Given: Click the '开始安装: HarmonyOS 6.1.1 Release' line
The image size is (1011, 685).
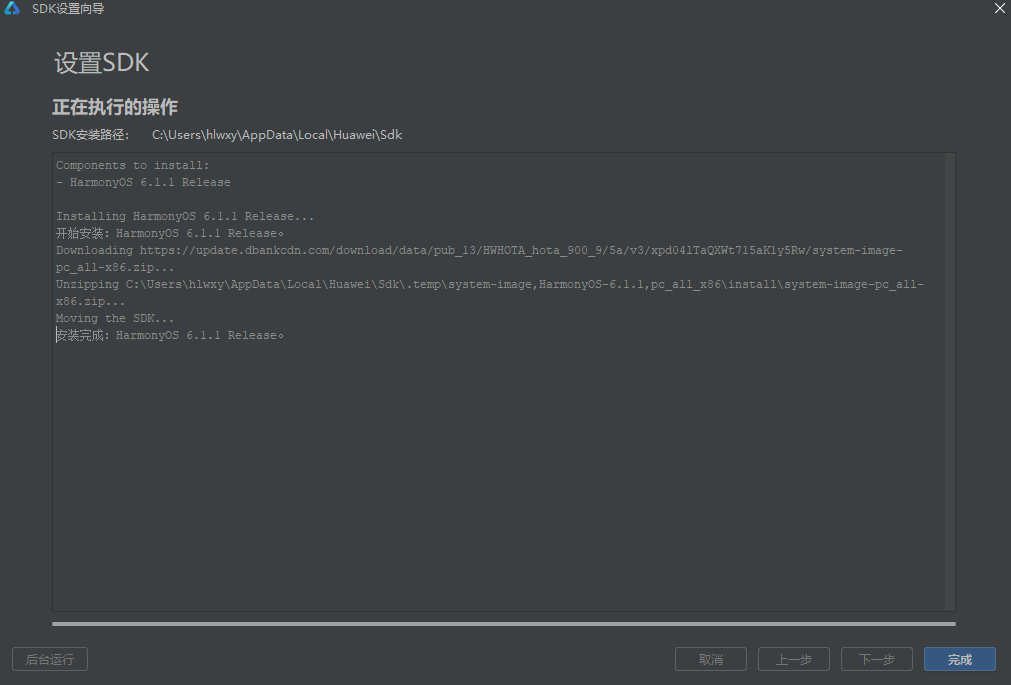Looking at the screenshot, I should [170, 233].
